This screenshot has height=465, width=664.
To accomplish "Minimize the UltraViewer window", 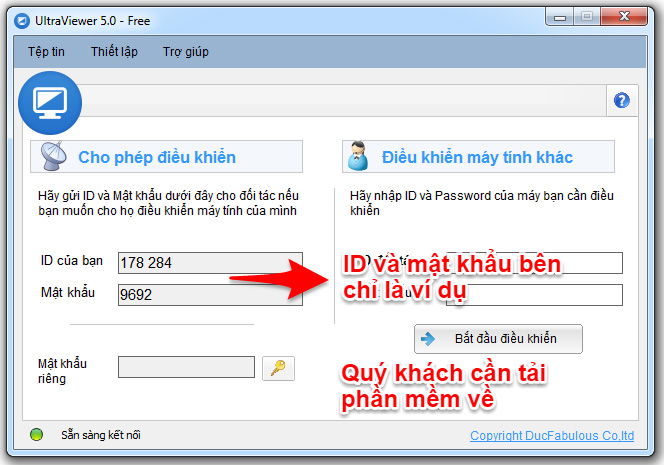I will click(560, 17).
